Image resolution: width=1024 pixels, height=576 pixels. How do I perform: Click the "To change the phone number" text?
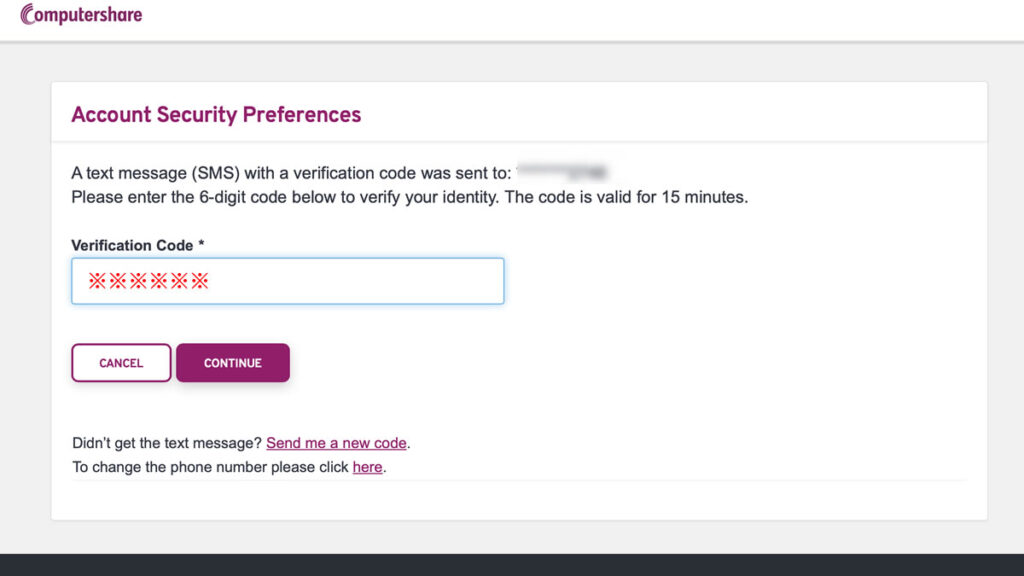(x=210, y=467)
